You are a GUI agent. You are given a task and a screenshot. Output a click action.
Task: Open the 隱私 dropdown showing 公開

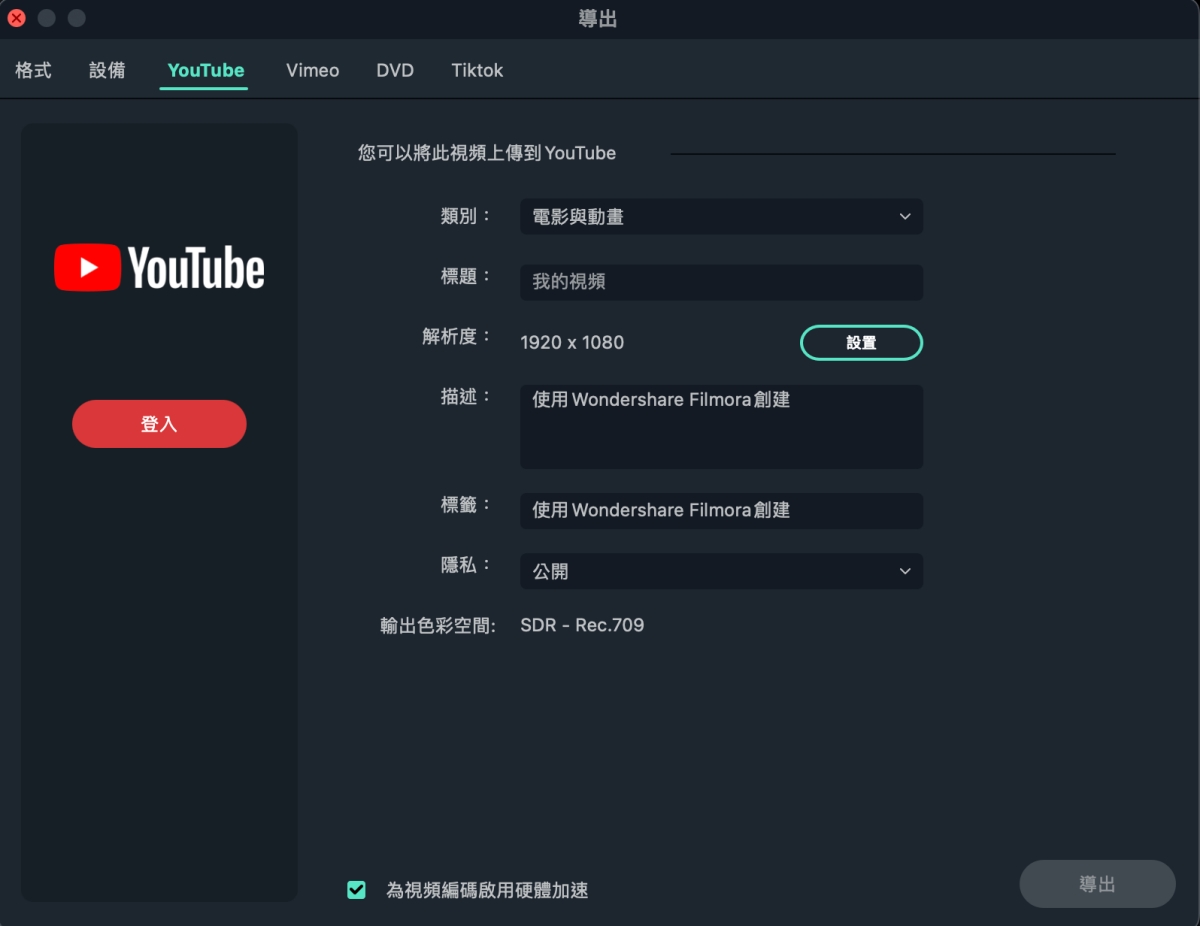click(x=721, y=571)
